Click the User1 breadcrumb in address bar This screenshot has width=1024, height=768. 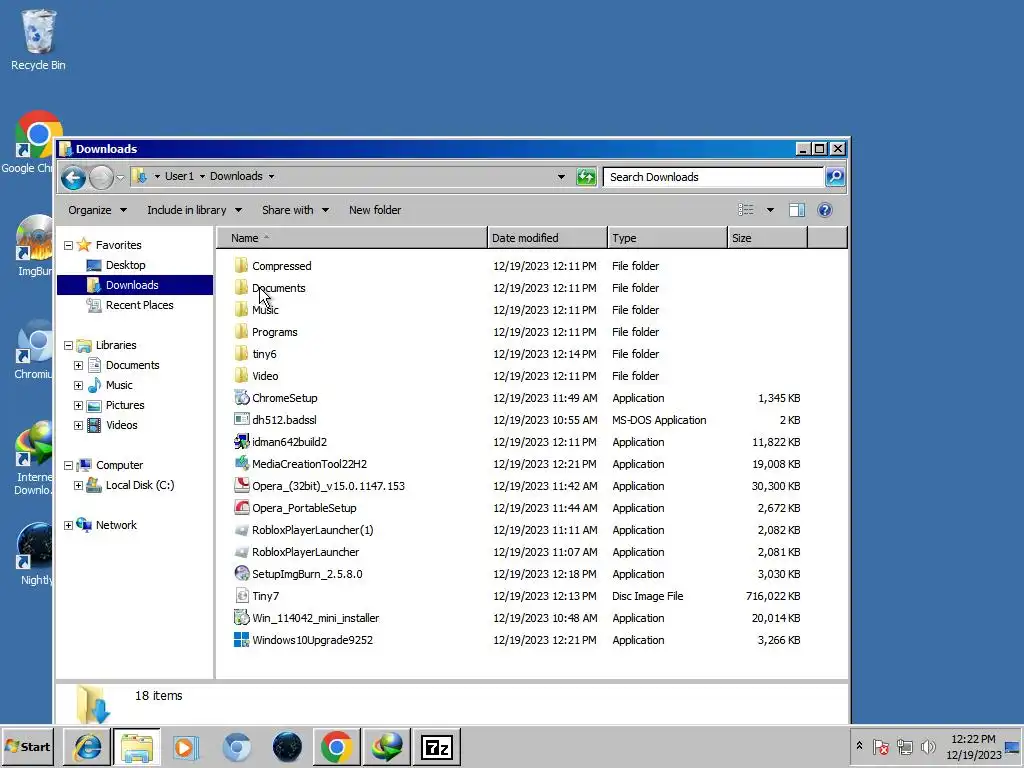click(179, 176)
